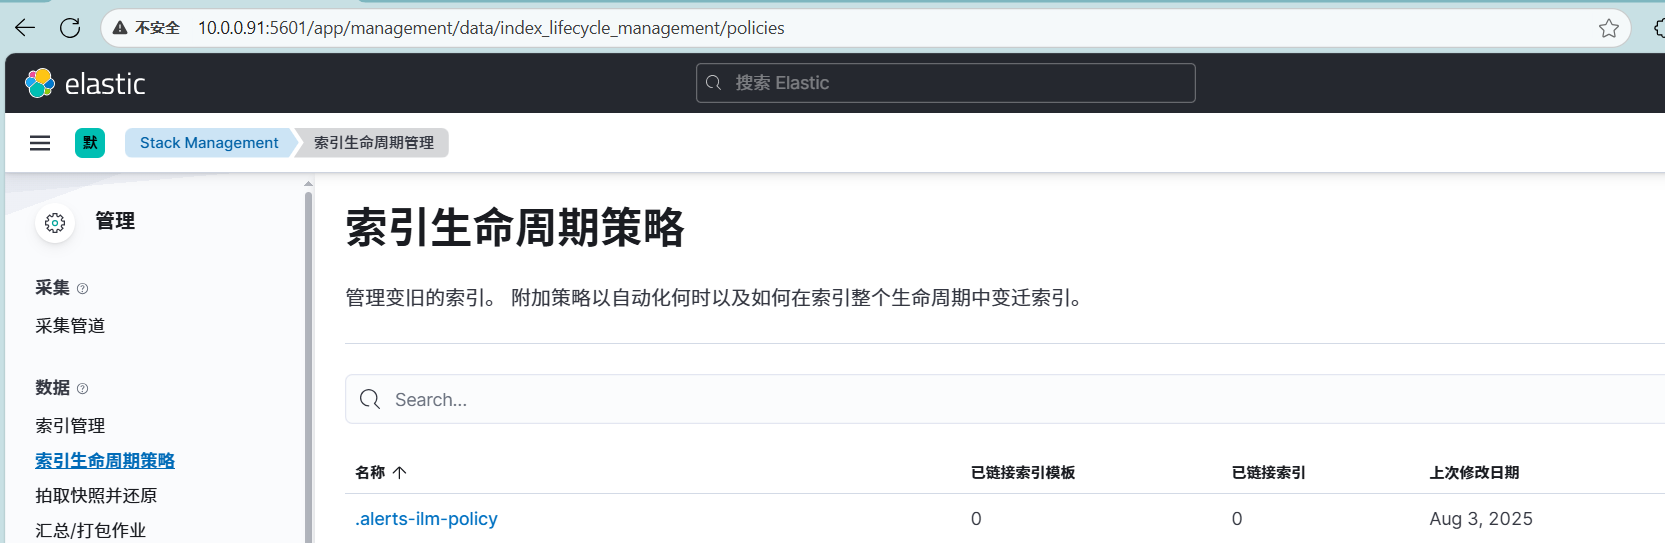Click the browser address bar URL
Image resolution: width=1665 pixels, height=543 pixels.
tap(491, 28)
